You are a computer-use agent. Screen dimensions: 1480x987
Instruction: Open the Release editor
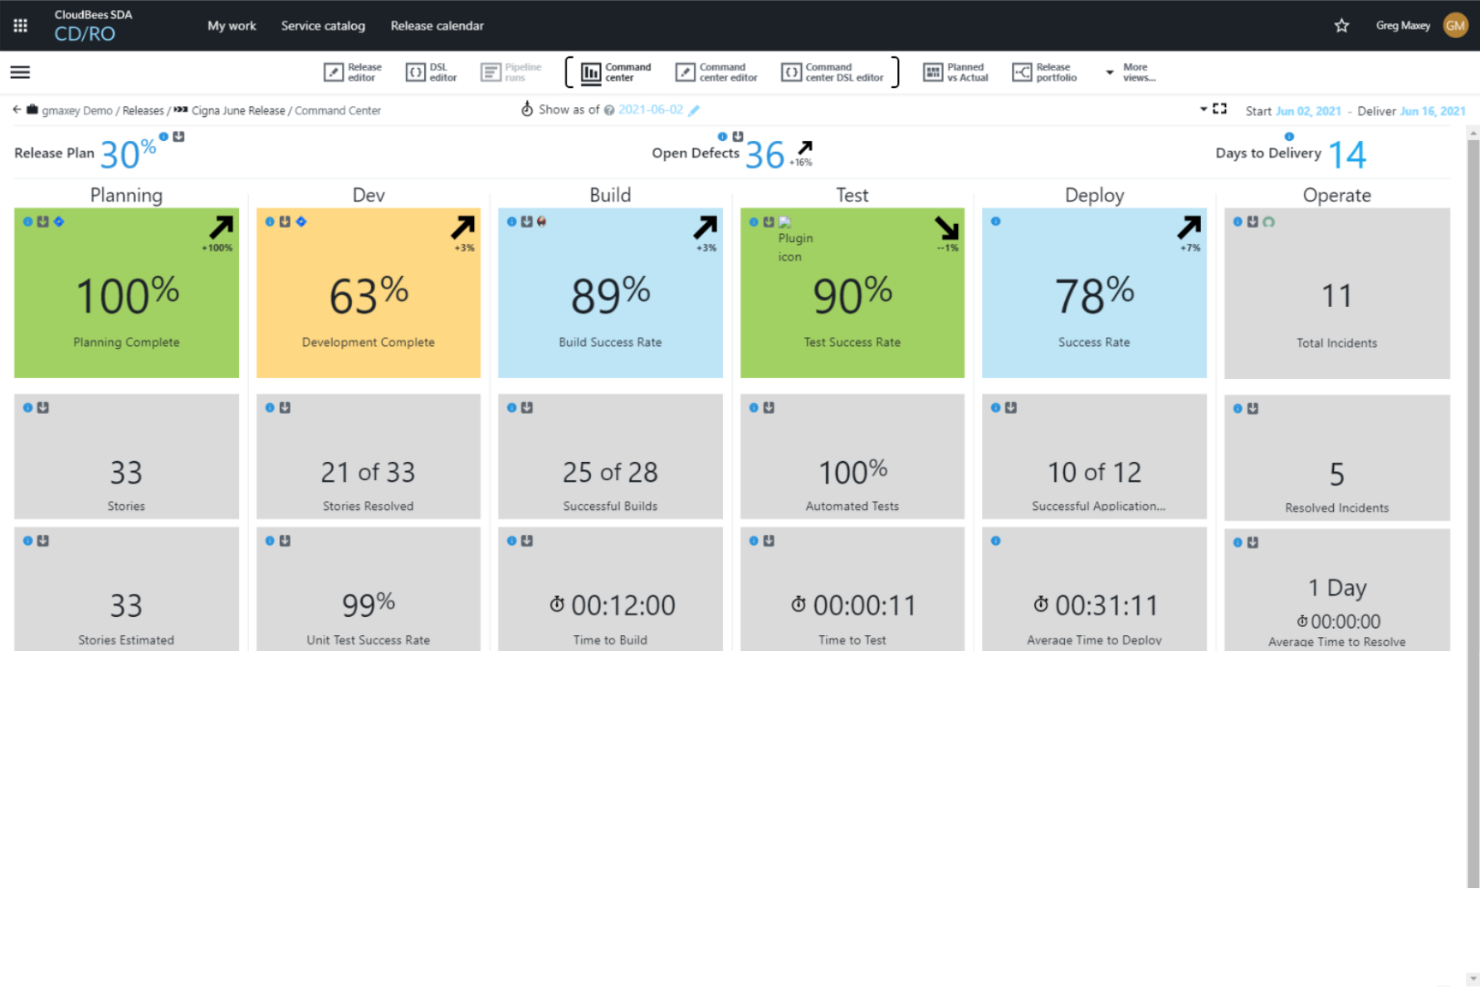[352, 71]
